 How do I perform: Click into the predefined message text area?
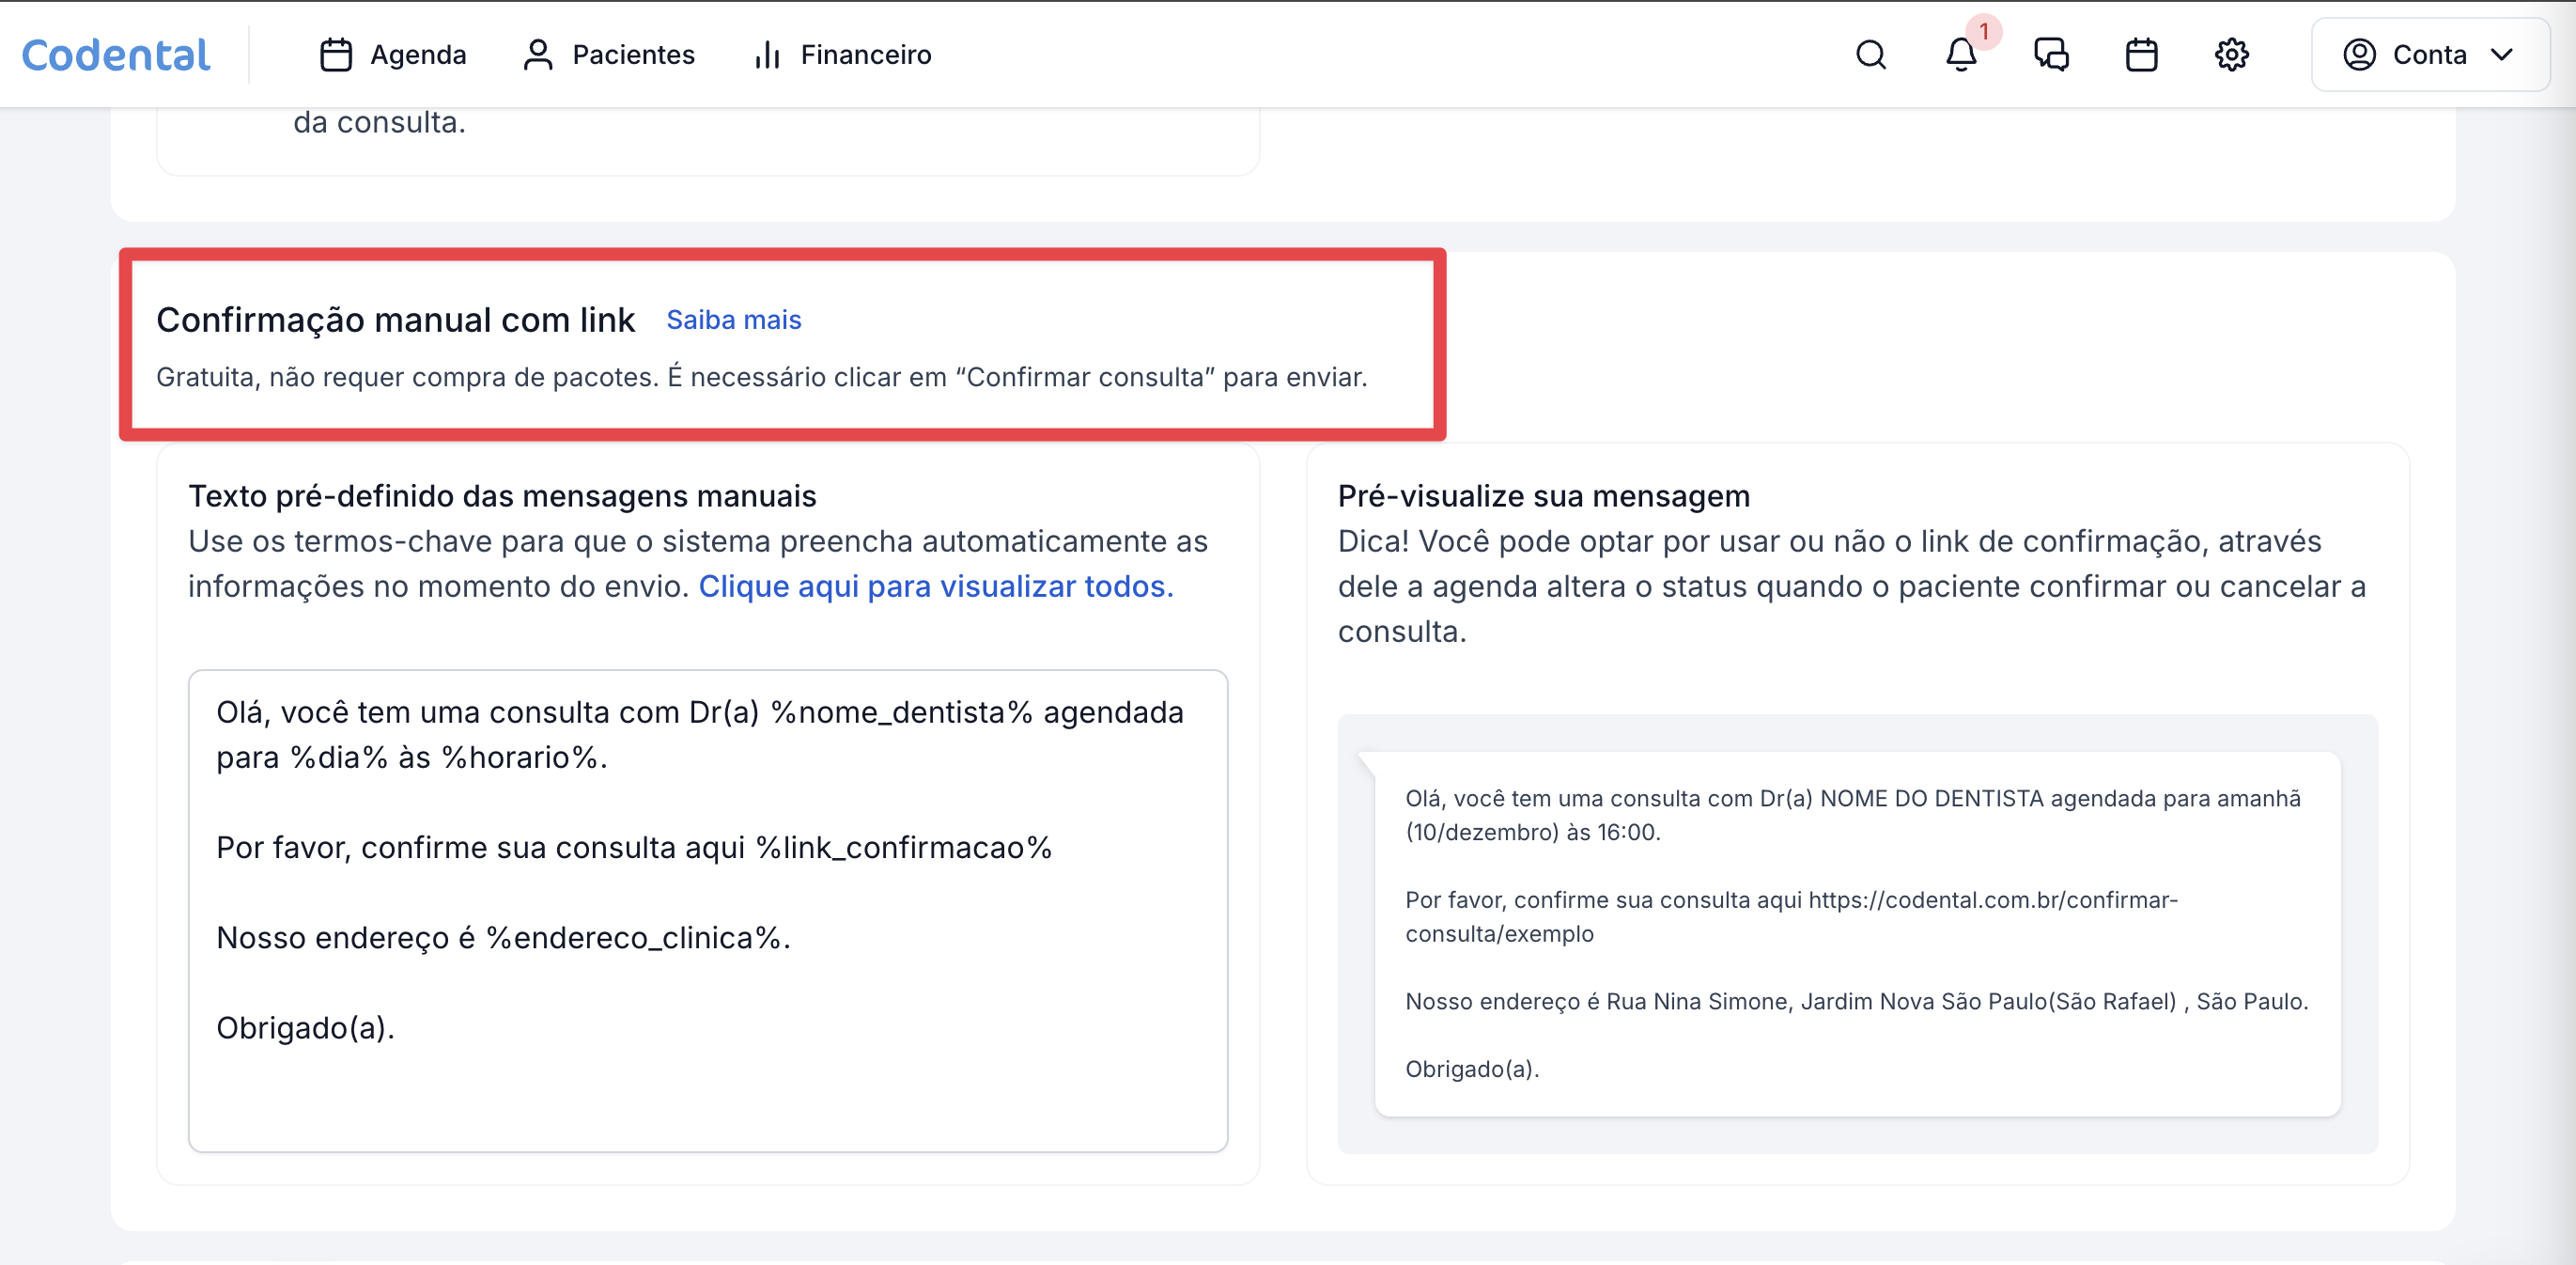click(x=707, y=910)
